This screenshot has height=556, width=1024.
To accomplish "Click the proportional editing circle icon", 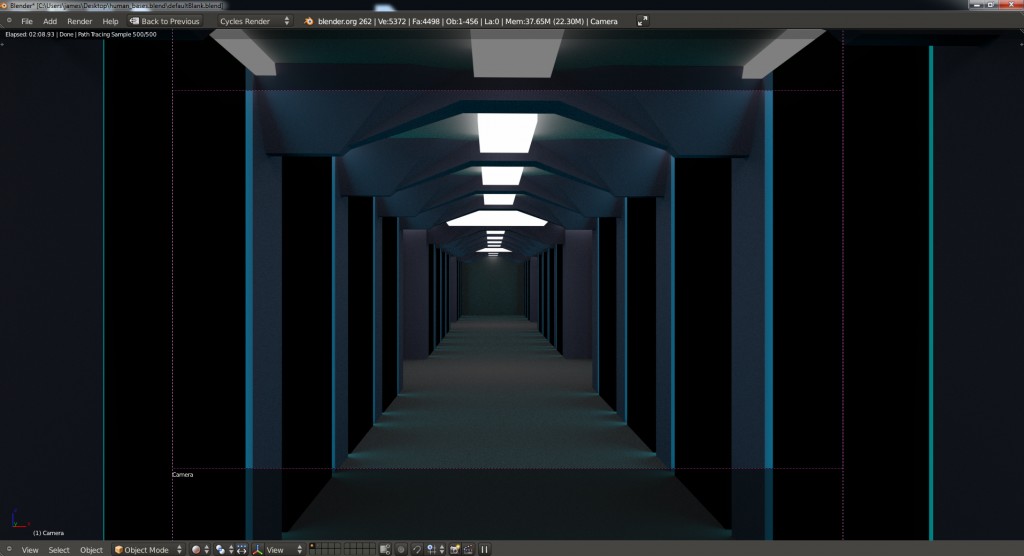I will click(402, 549).
